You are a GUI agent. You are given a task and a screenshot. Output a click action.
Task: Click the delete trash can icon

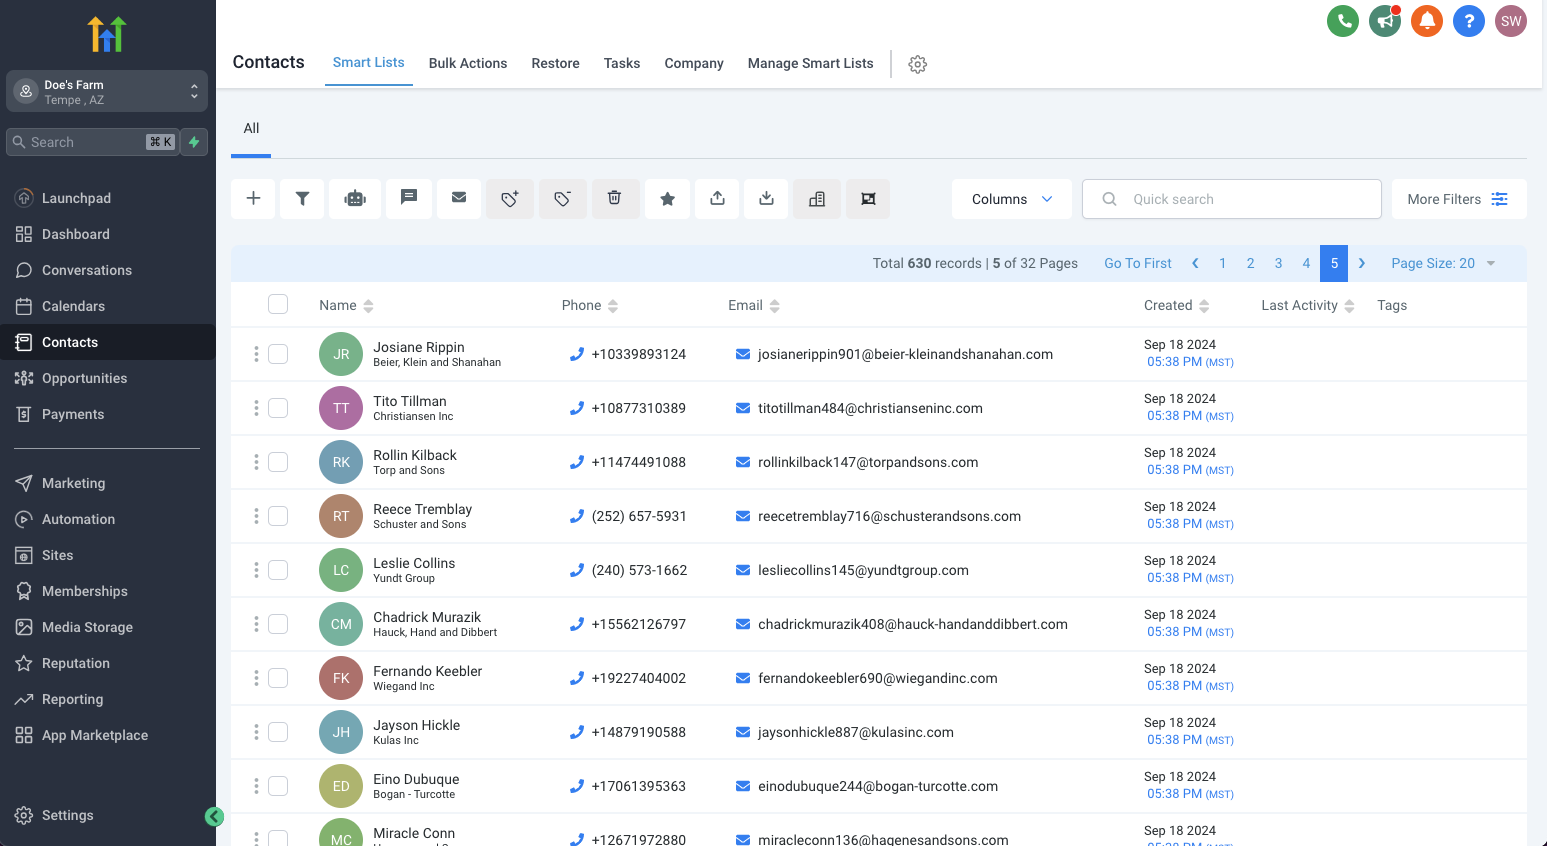[x=615, y=199]
